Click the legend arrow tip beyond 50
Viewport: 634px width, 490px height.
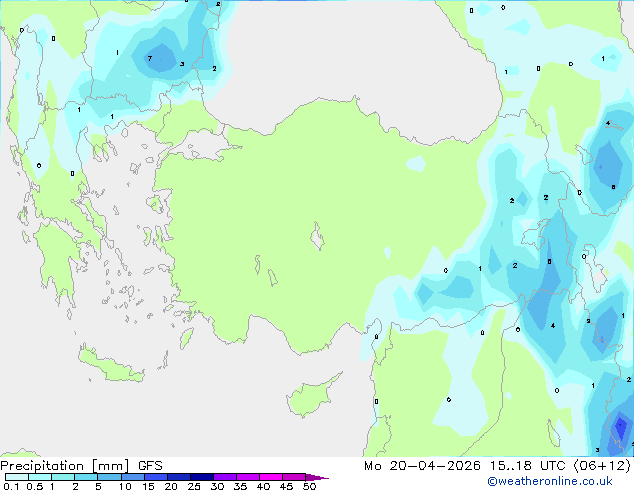click(317, 477)
